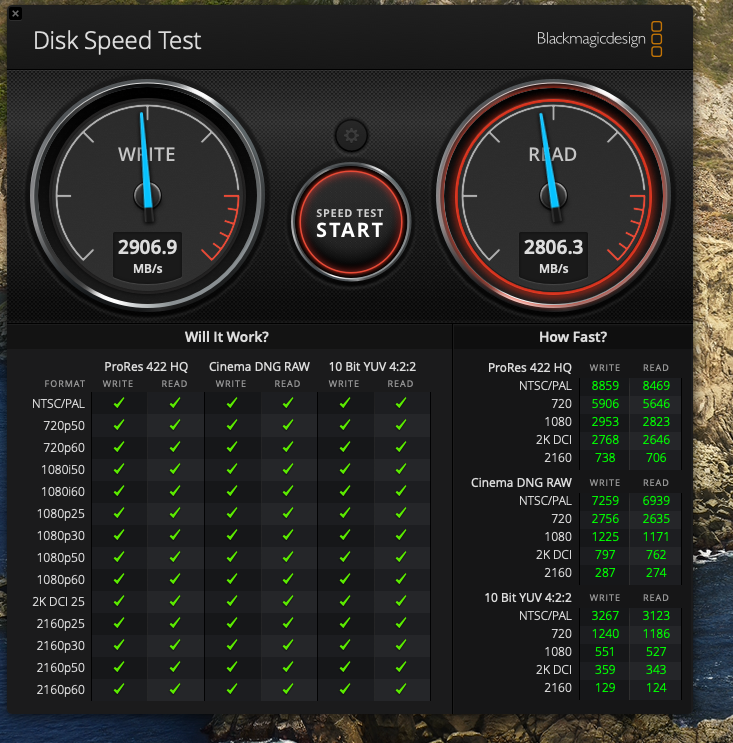Click 10 Bit YUV read checkmark for 2160p30

pos(401,645)
